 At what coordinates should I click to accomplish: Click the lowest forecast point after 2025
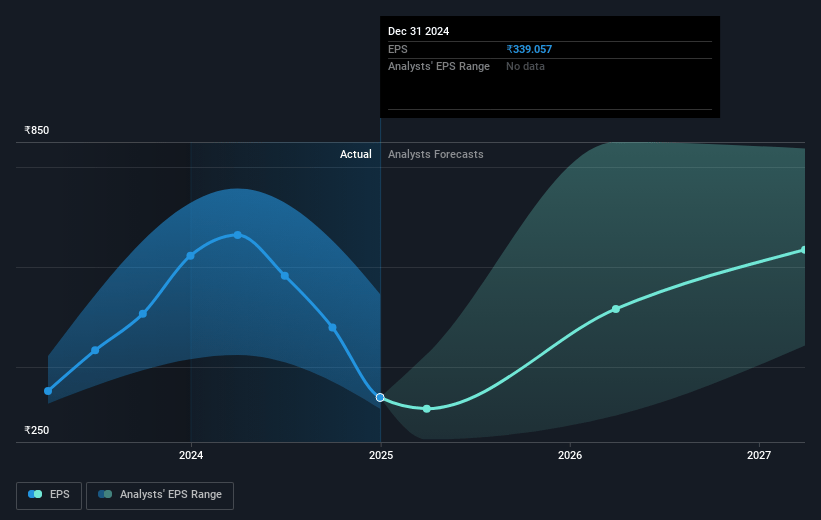tap(427, 408)
